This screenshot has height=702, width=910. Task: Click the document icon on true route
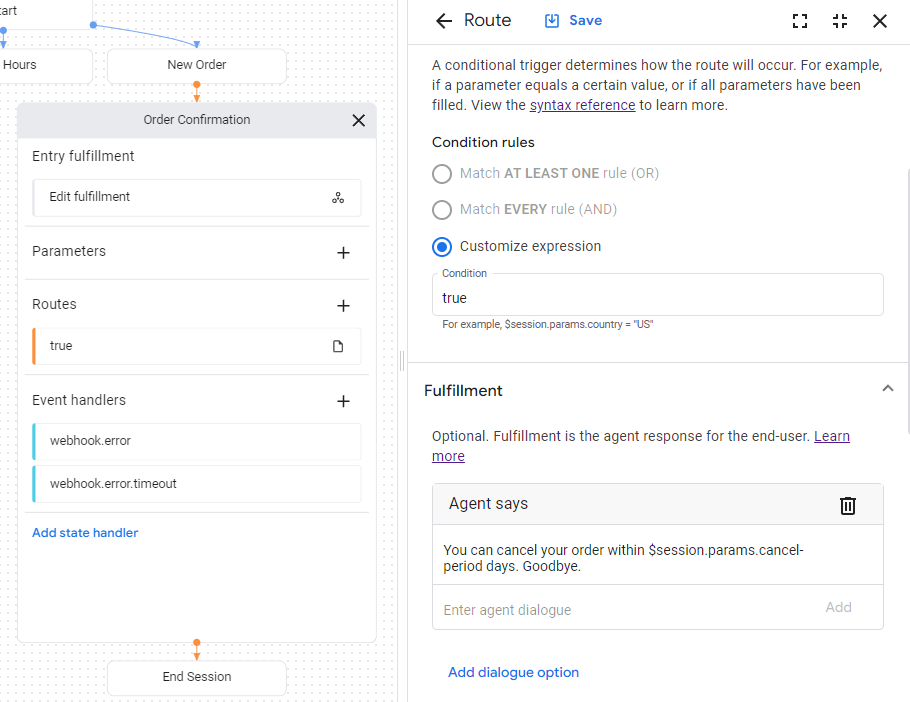click(x=338, y=346)
